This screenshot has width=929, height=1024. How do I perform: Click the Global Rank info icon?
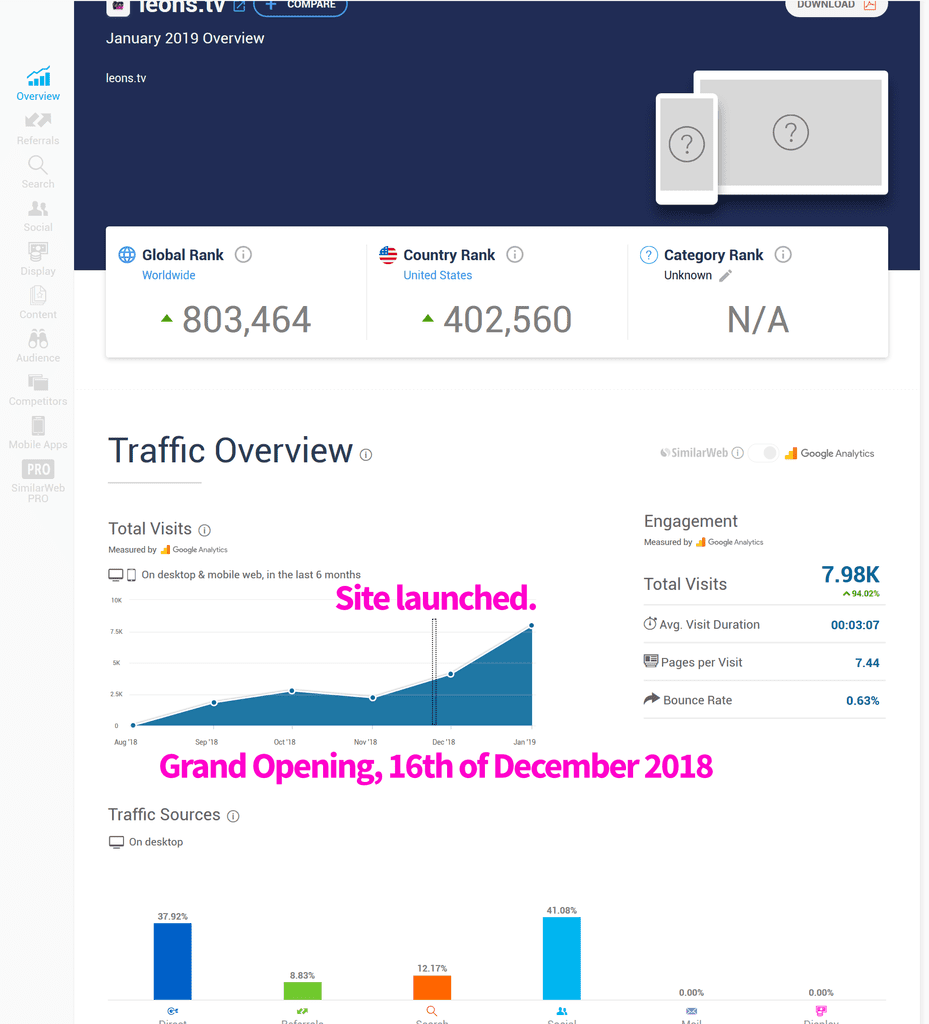point(243,255)
